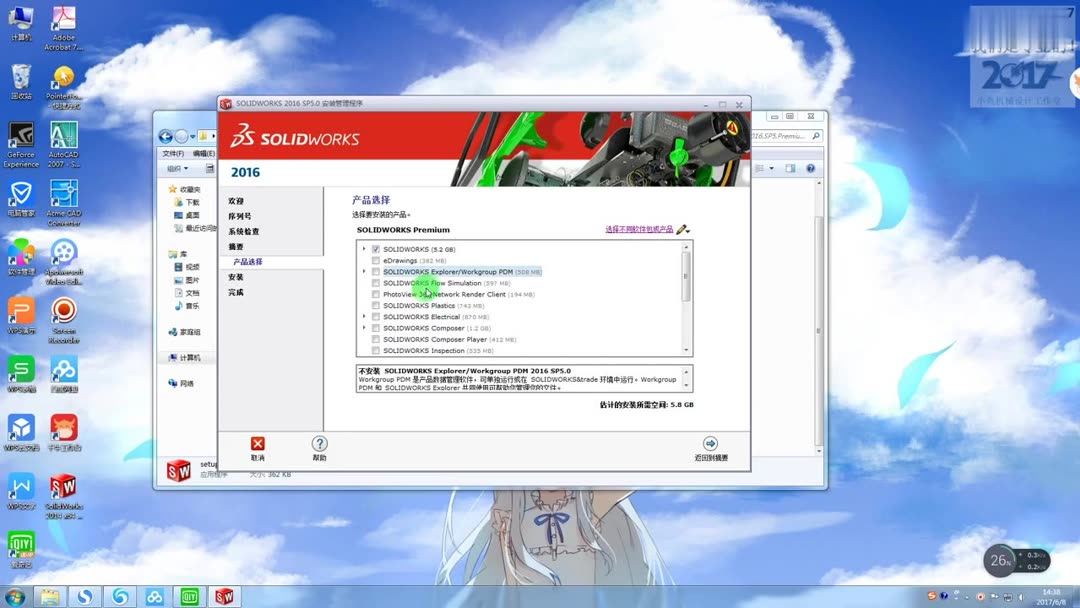This screenshot has width=1080, height=608.
Task: Open the 编辑 menu in Explorer
Action: click(x=205, y=155)
